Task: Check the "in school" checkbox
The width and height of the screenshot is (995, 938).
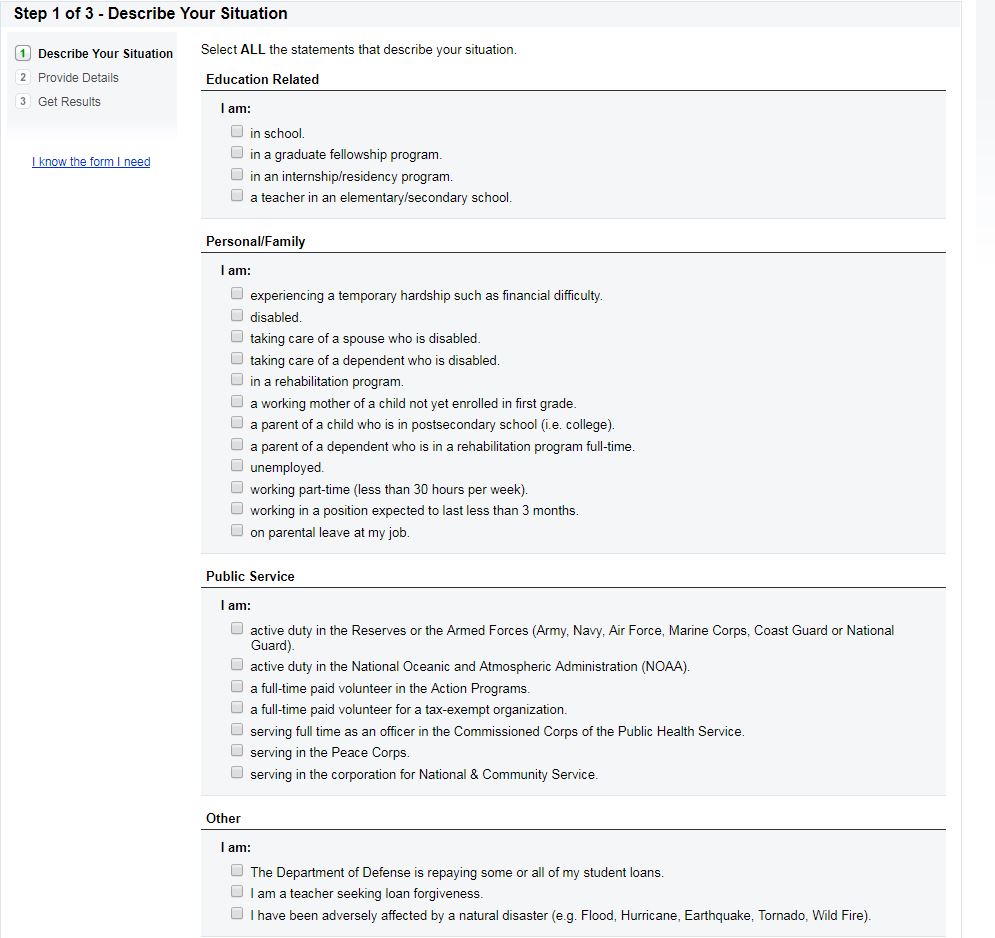Action: (237, 131)
